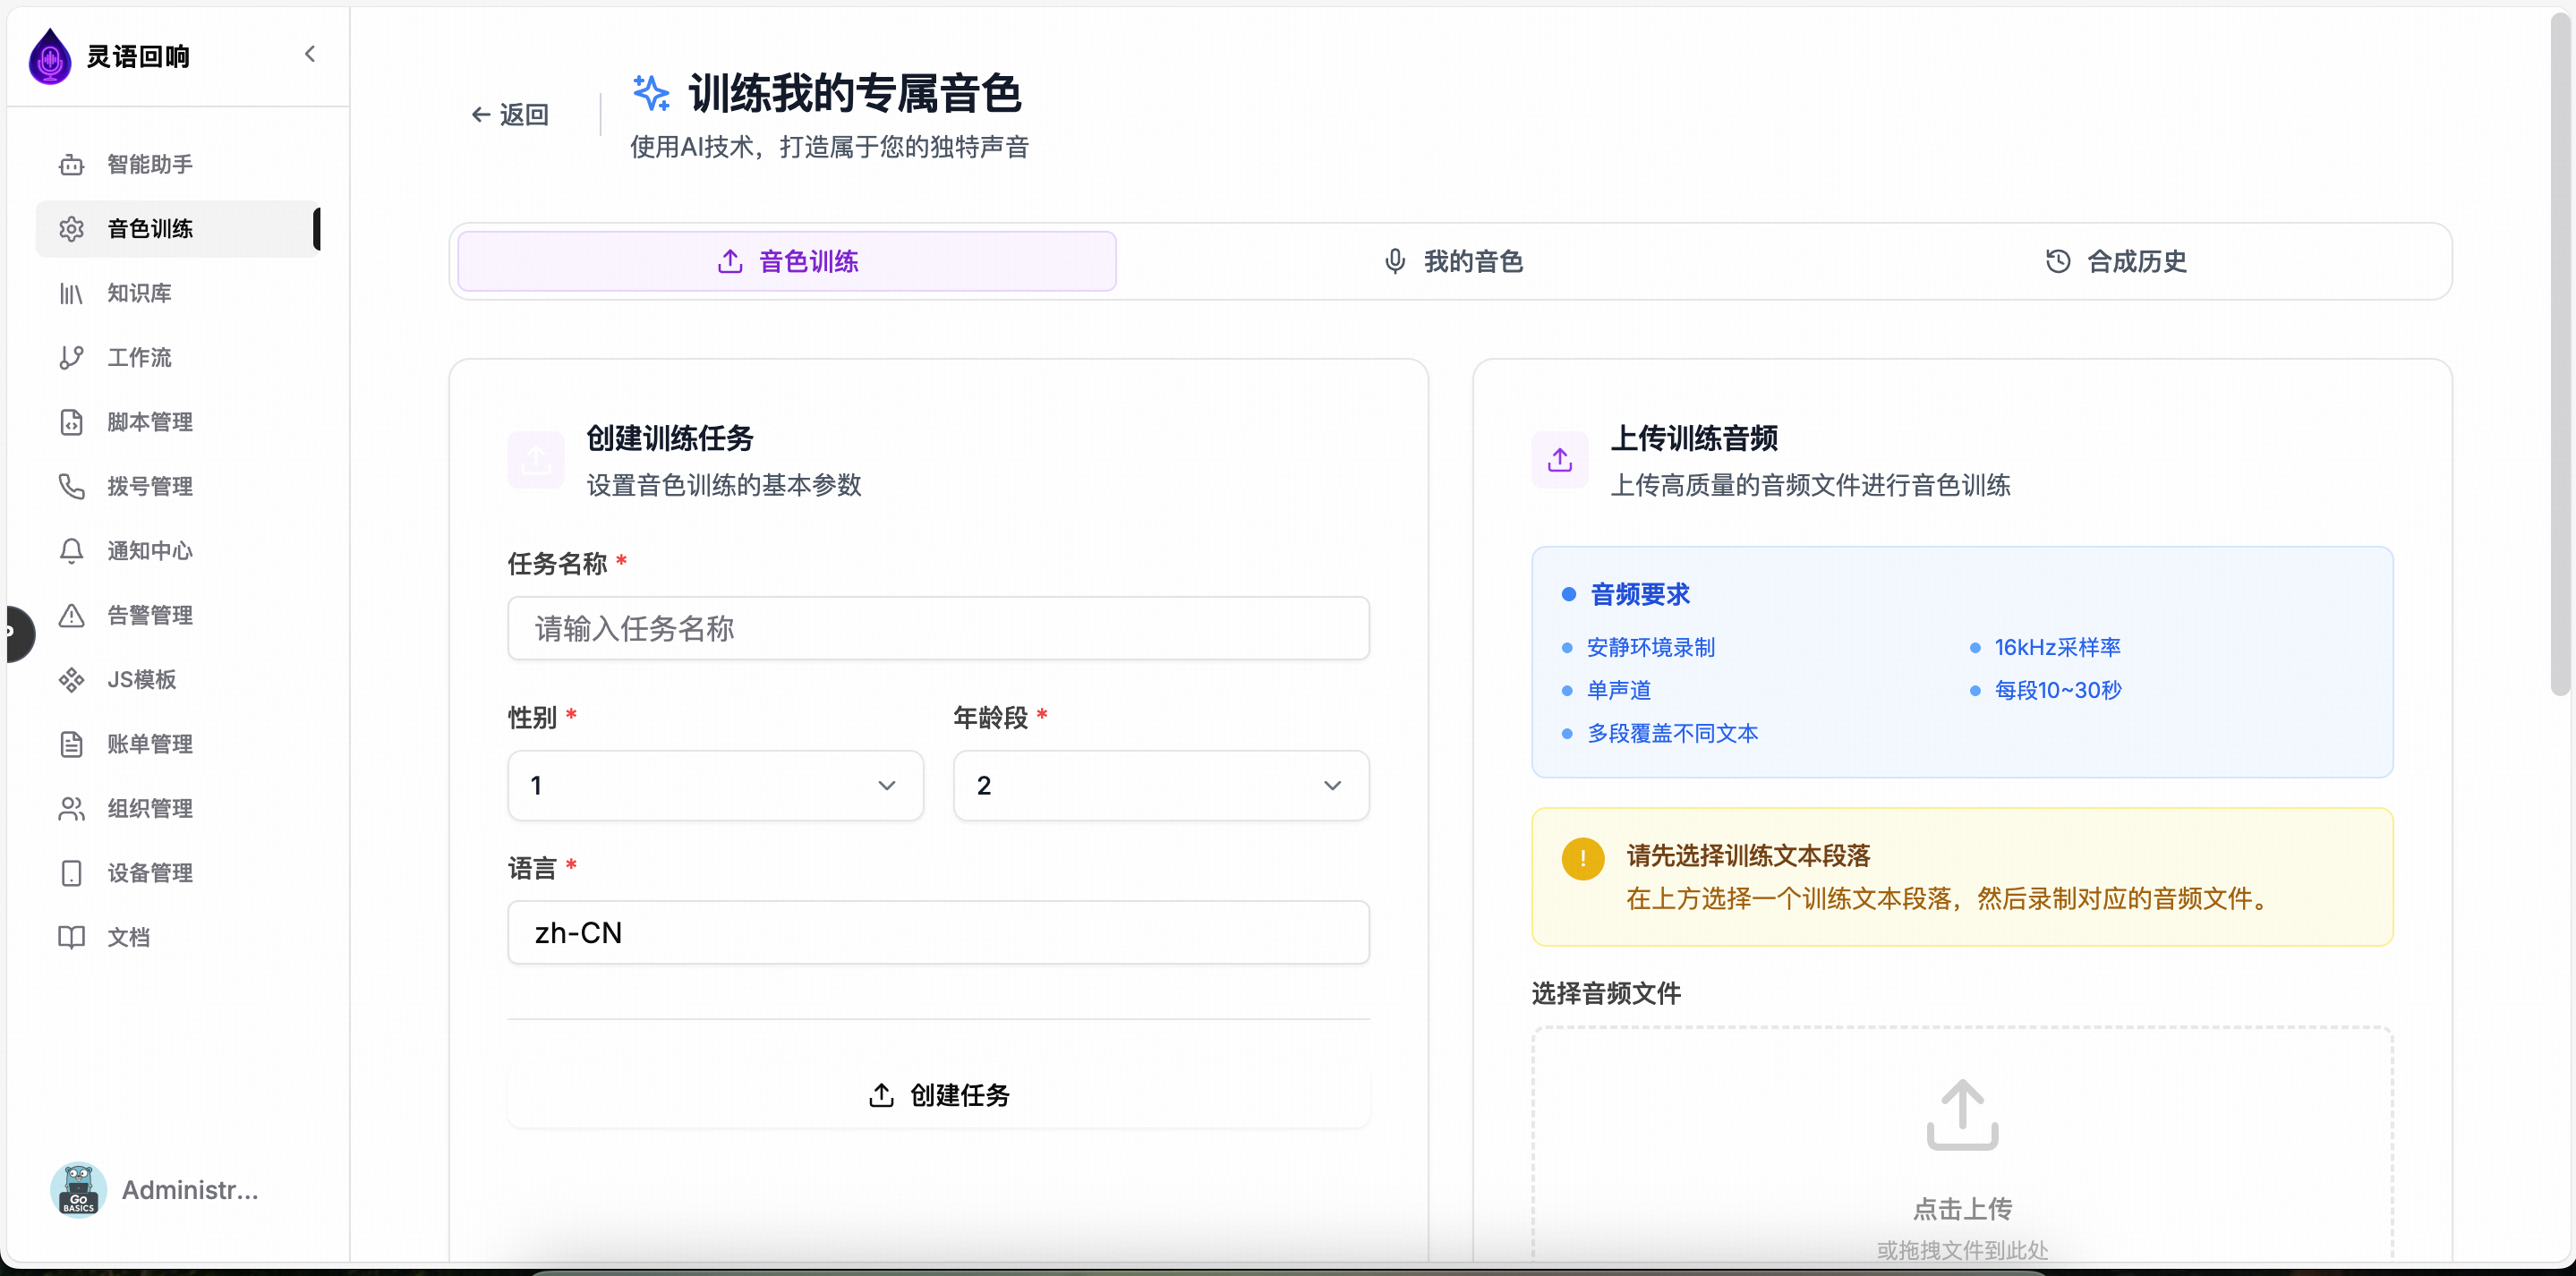
Task: Open 知识库 in the sidebar
Action: click(178, 293)
